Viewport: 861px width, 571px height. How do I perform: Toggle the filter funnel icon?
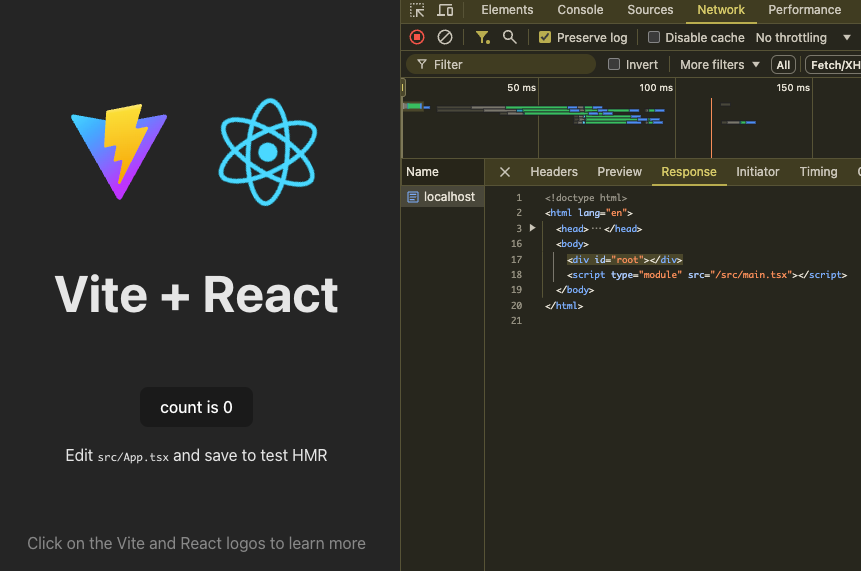pyautogui.click(x=482, y=37)
